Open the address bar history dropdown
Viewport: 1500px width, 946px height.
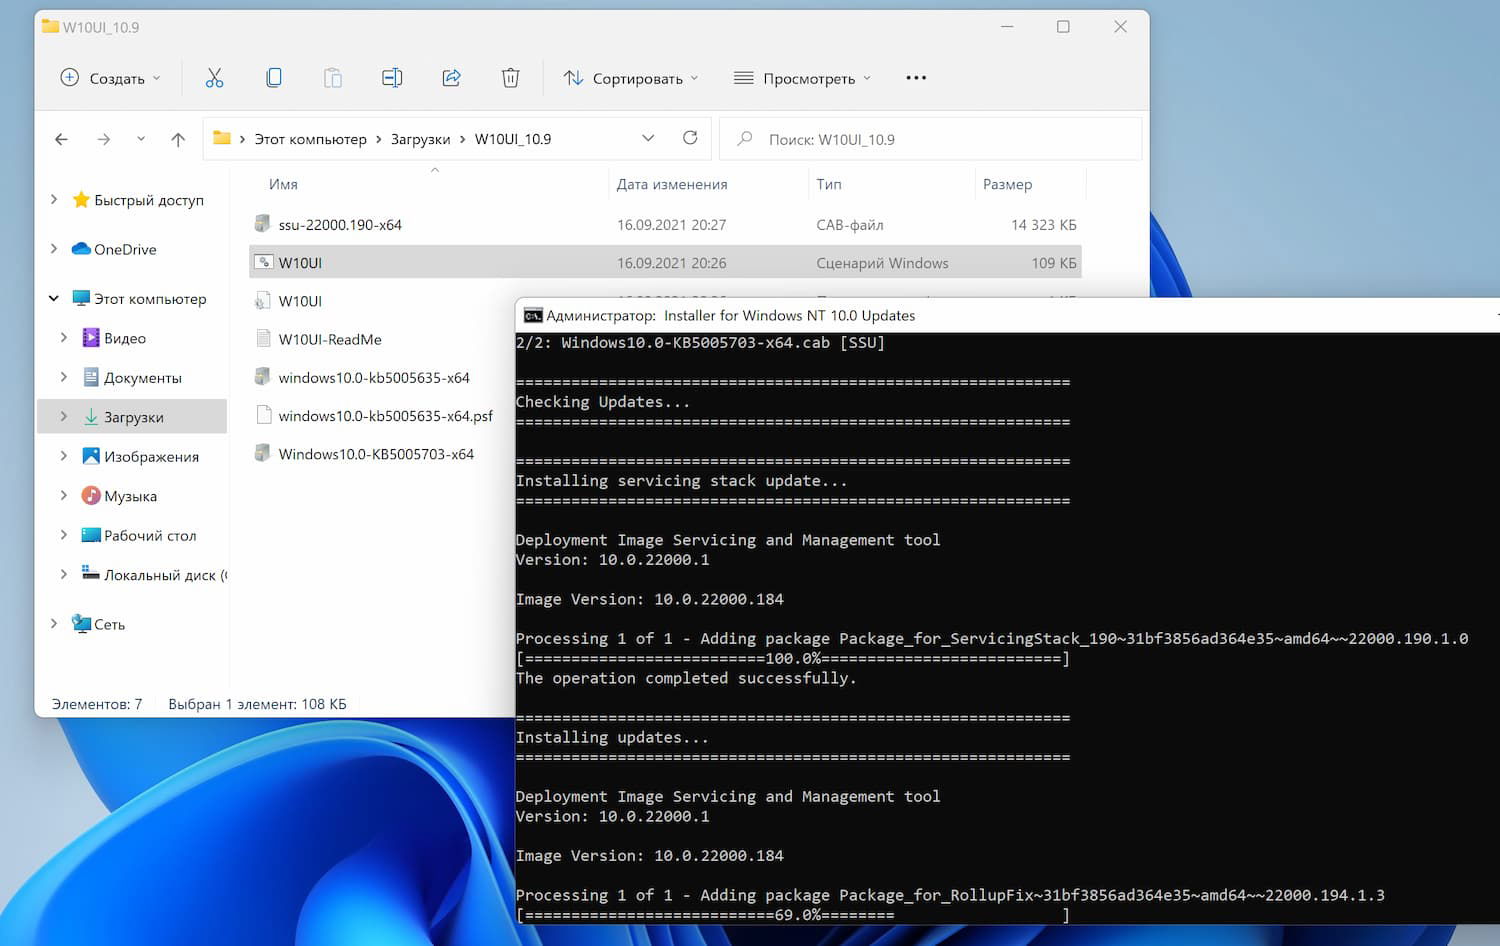tap(648, 138)
